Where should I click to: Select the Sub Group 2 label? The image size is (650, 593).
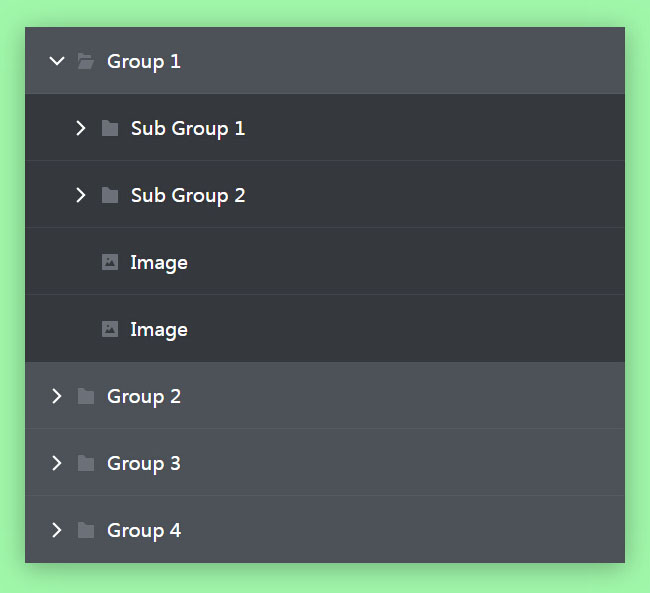(188, 195)
